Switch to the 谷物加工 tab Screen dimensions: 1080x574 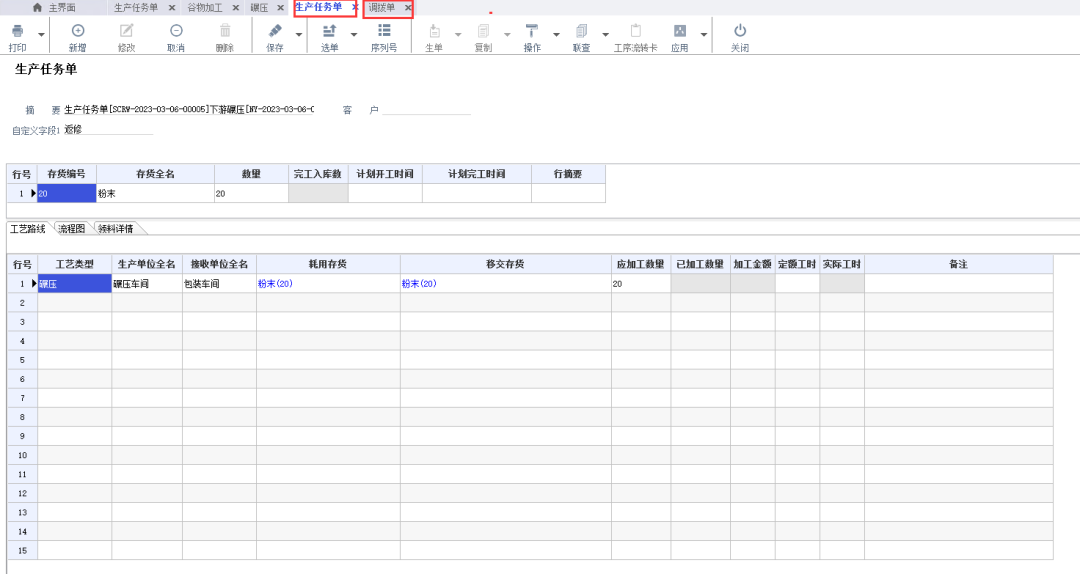tap(205, 8)
